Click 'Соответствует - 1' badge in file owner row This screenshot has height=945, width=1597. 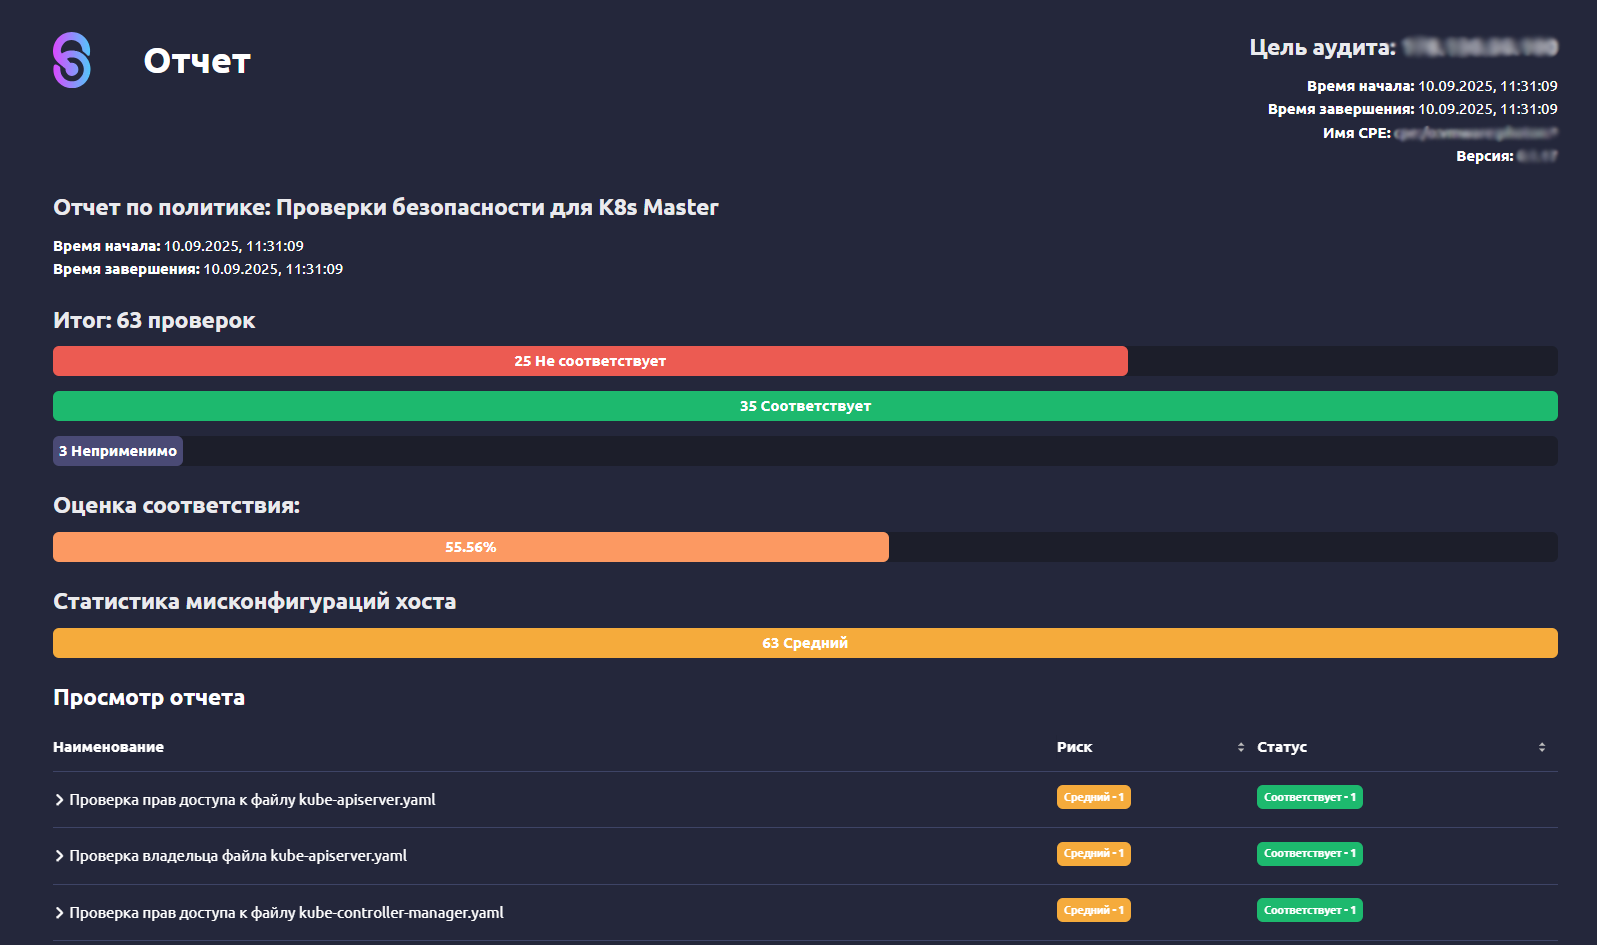click(1309, 853)
